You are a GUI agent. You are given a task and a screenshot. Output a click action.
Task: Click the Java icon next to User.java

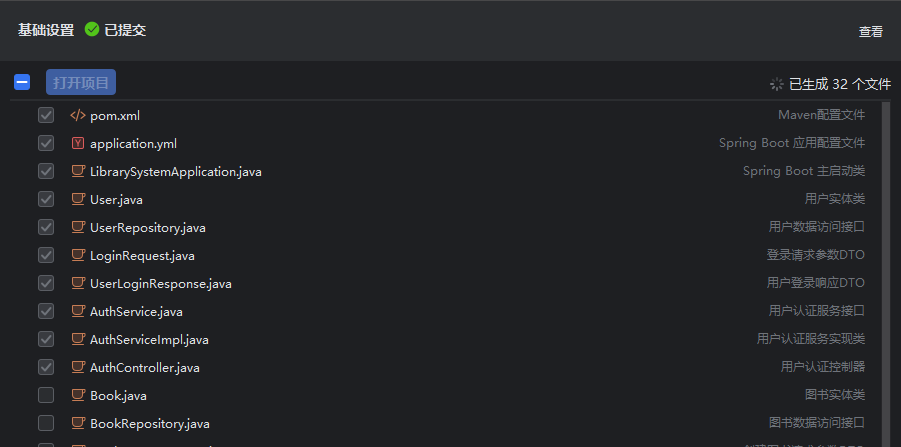[x=78, y=199]
